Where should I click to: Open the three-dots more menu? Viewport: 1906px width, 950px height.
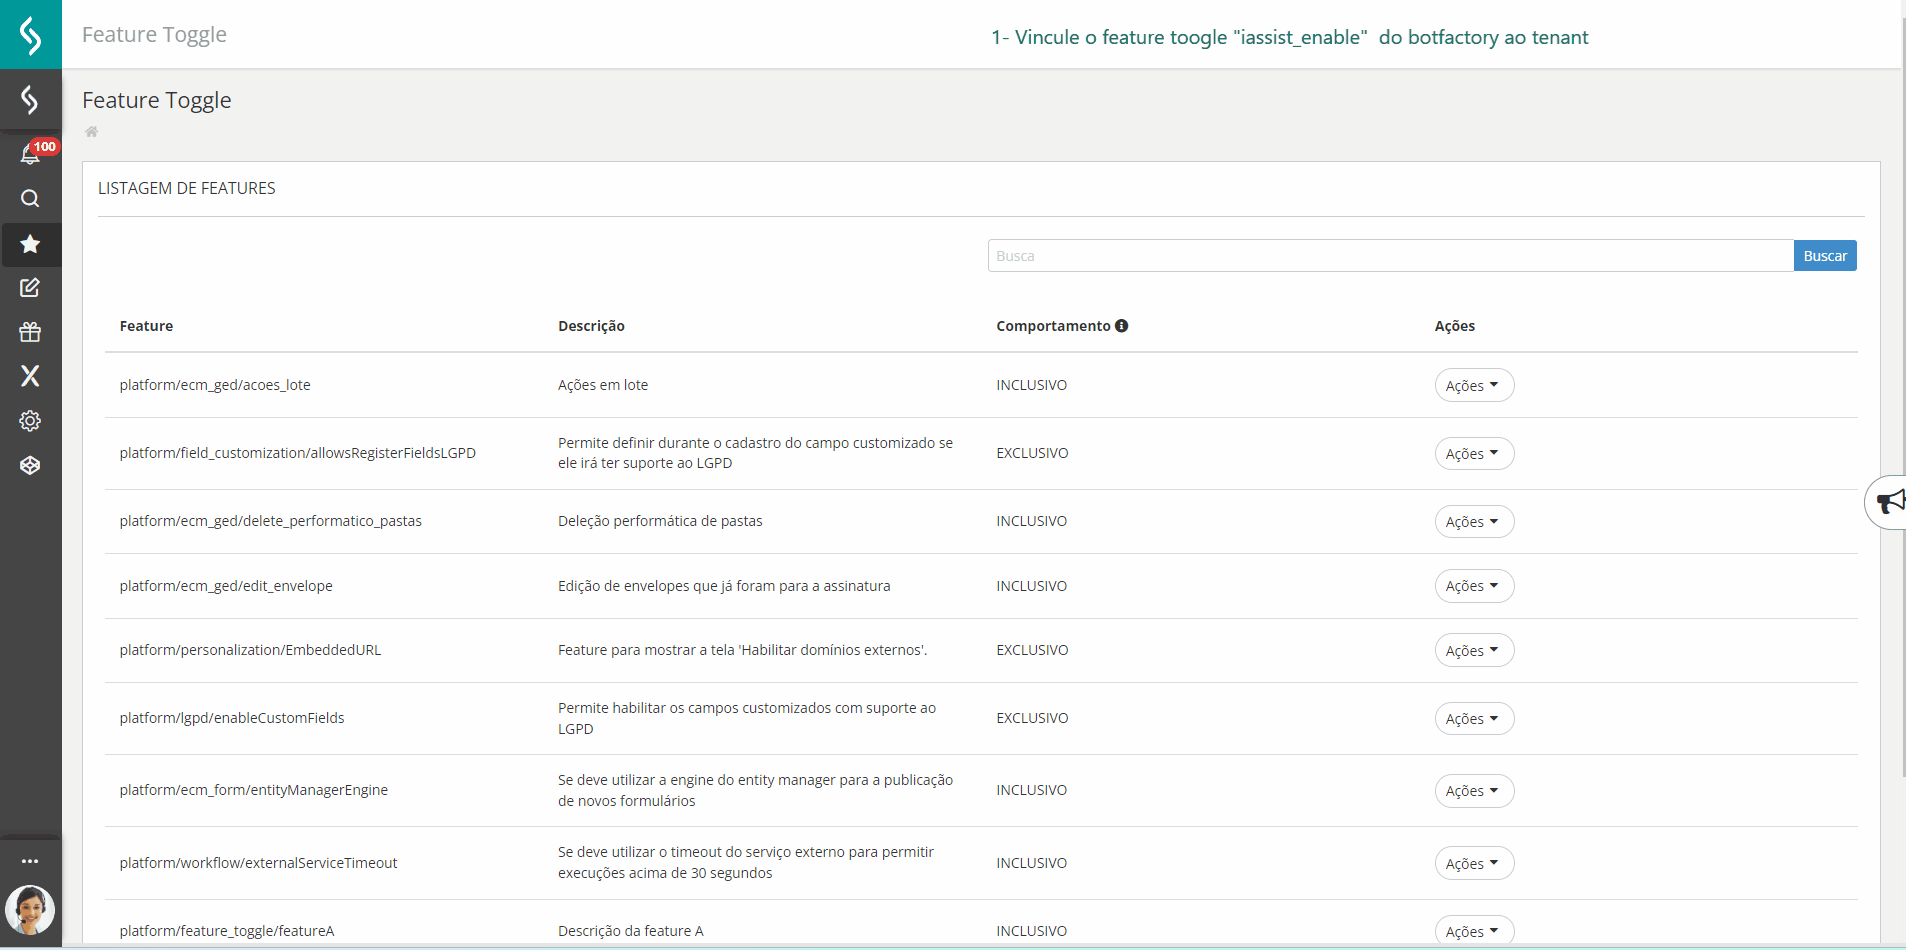click(x=30, y=861)
